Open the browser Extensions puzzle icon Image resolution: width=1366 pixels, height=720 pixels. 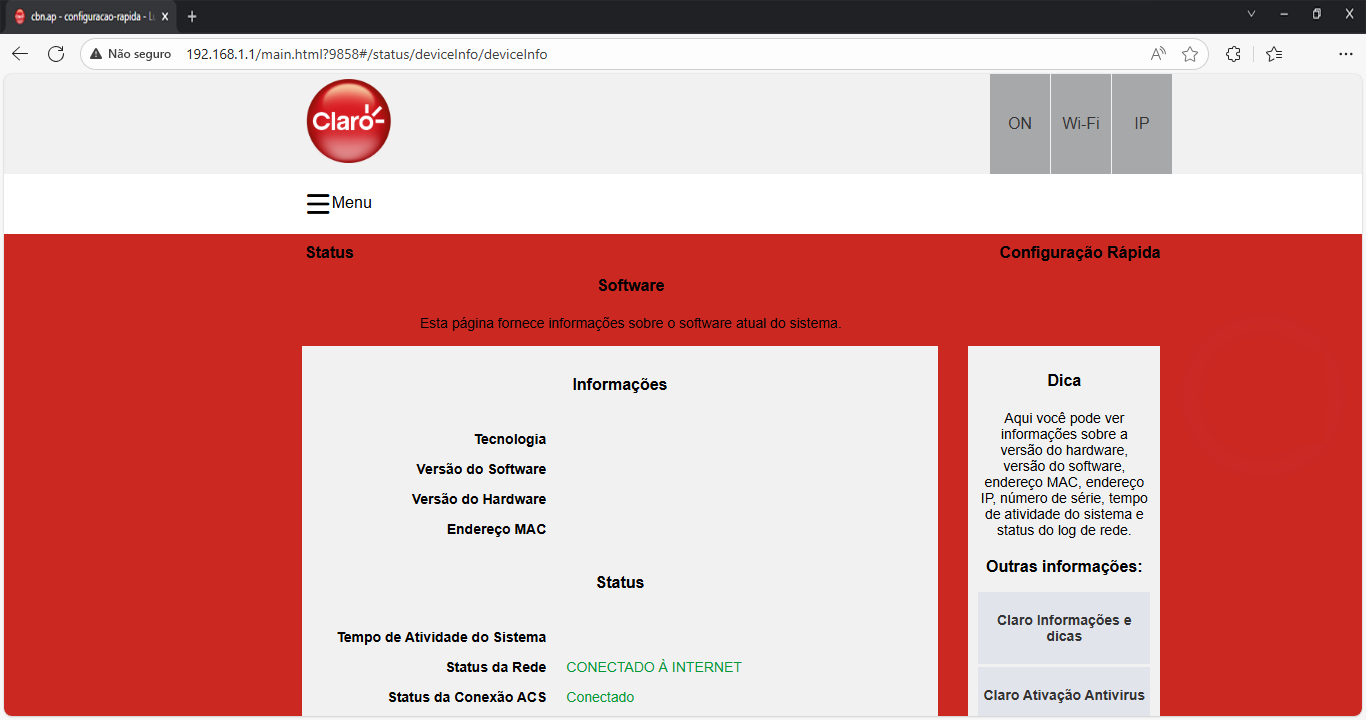point(1234,54)
